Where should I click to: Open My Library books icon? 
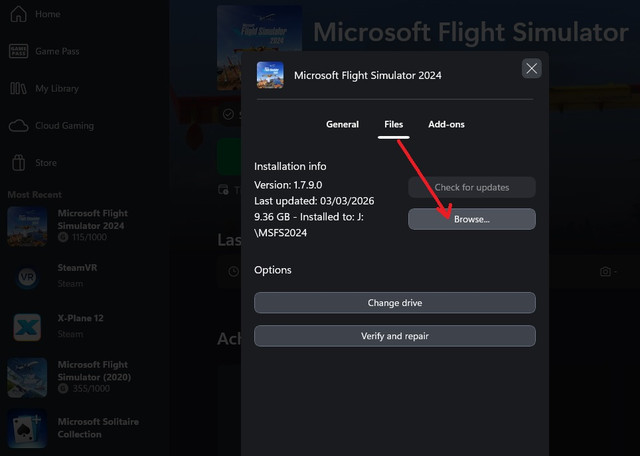tap(18, 88)
